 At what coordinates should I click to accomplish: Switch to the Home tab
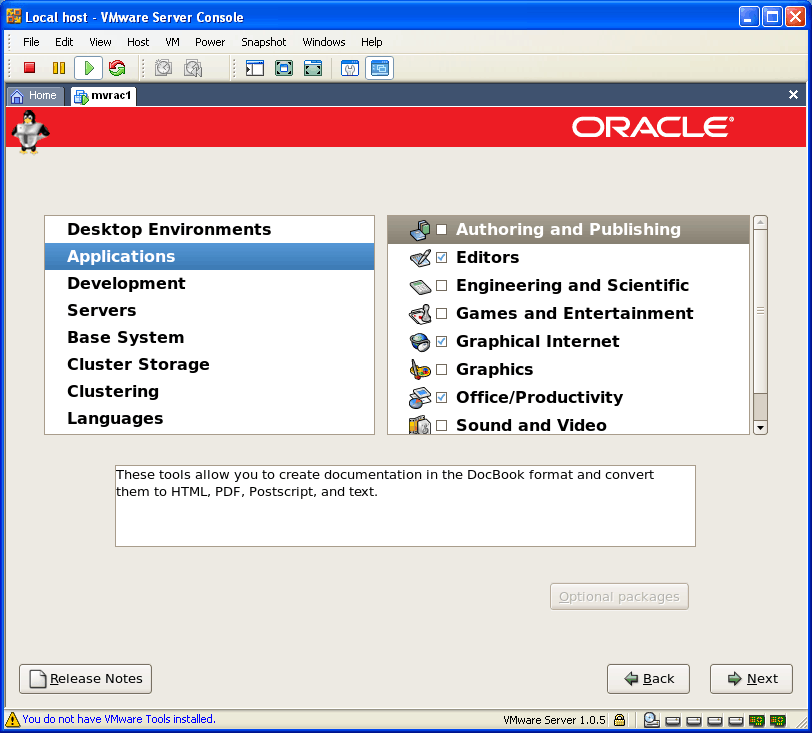coord(35,96)
